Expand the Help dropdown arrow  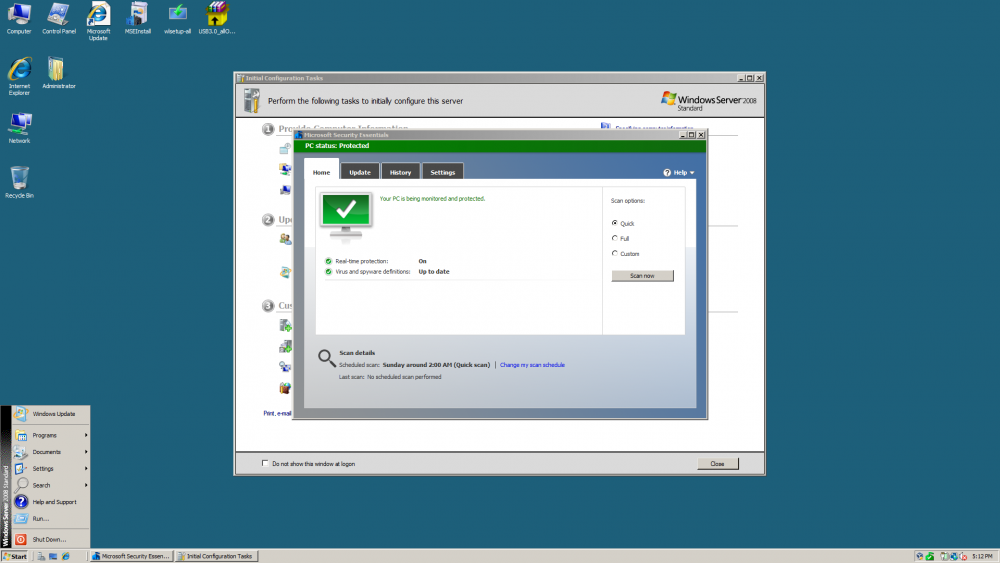(x=692, y=173)
